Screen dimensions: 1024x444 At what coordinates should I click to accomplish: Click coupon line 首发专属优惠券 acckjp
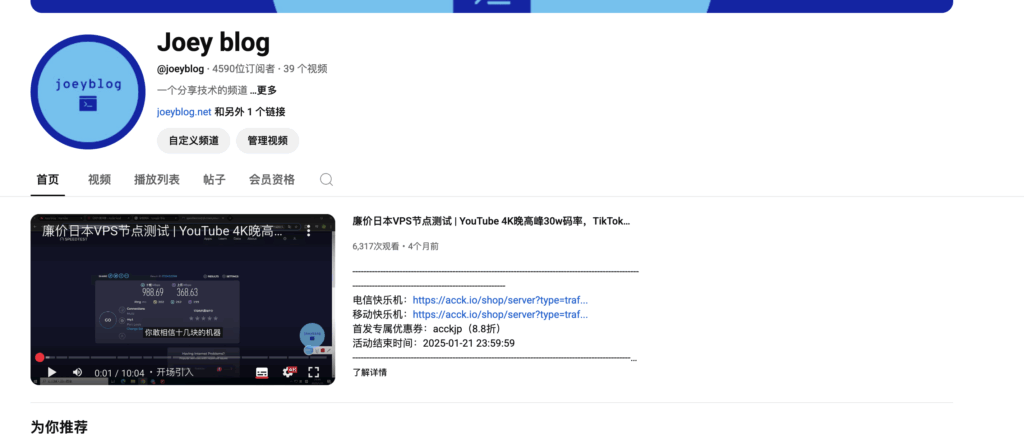428,329
